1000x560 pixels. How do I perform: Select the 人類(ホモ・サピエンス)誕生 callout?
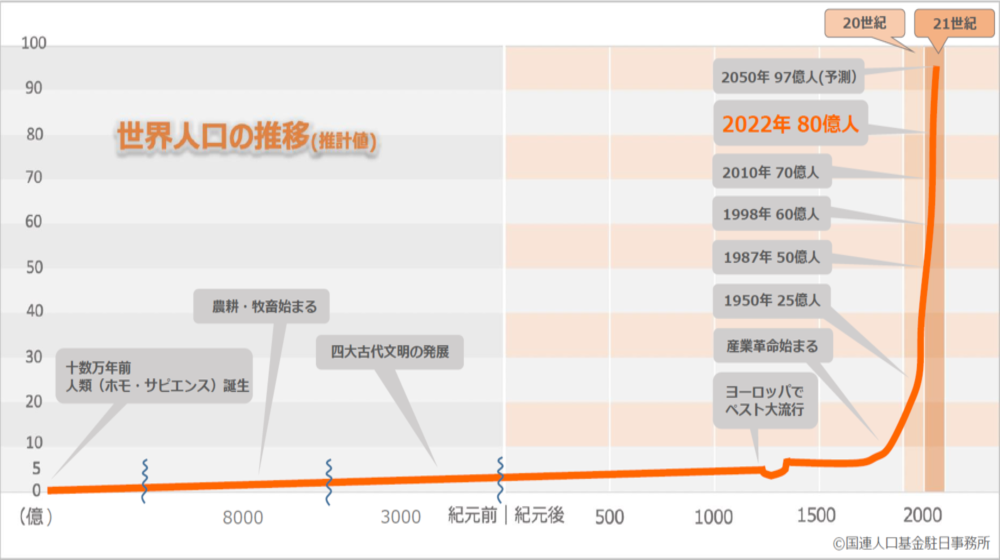(153, 375)
